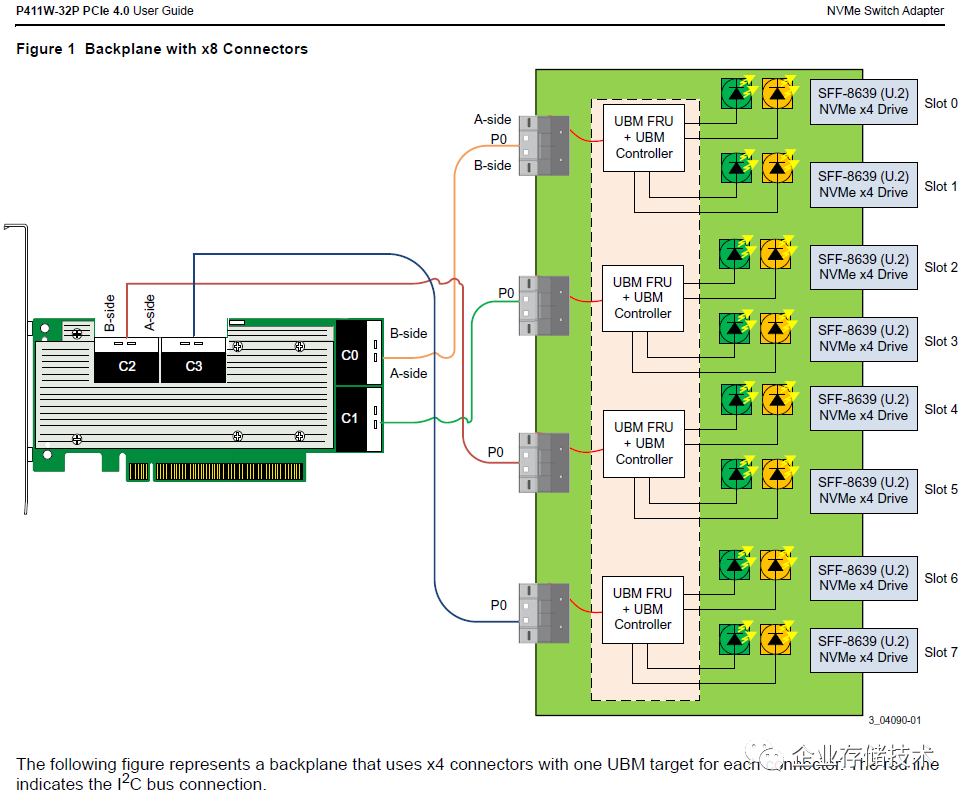The height and width of the screenshot is (799, 966).
Task: Click the amber LED icon beside Slot 0
Action: pos(777,94)
